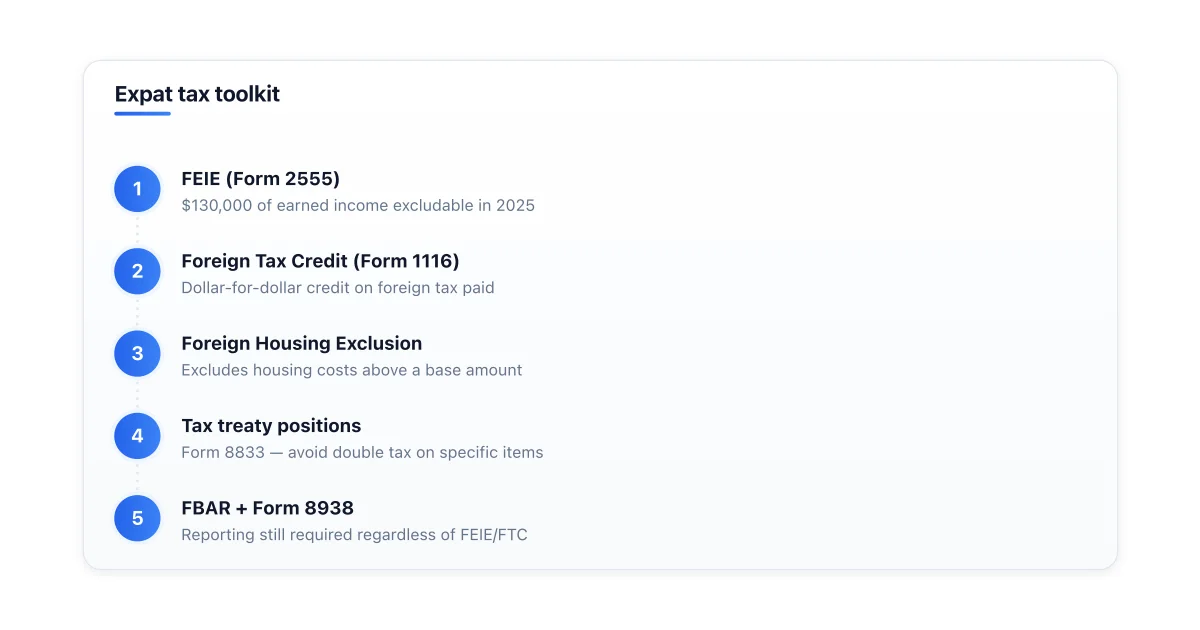Click the dotted connector between steps 1 and 2
This screenshot has width=1200, height=630.
point(138,230)
